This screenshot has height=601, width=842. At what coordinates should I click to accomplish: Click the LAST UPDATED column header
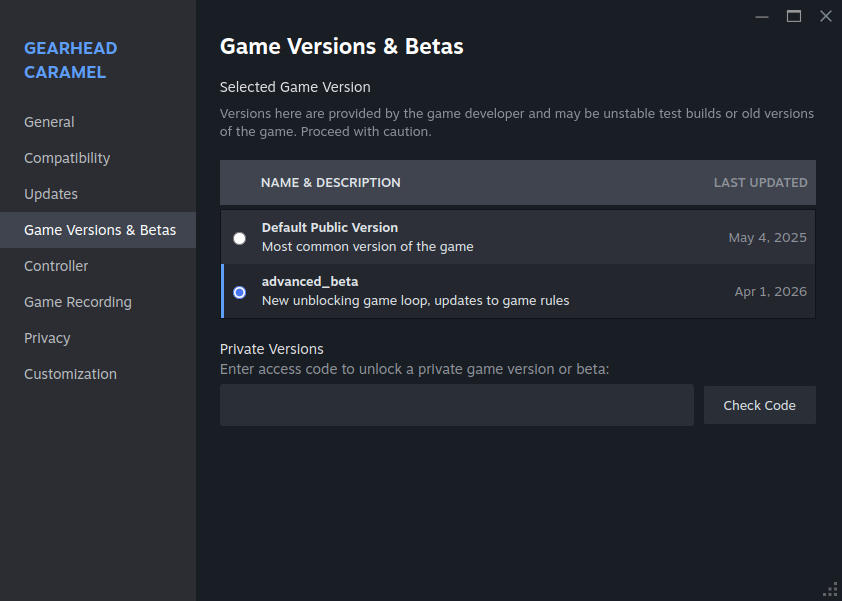pos(760,183)
